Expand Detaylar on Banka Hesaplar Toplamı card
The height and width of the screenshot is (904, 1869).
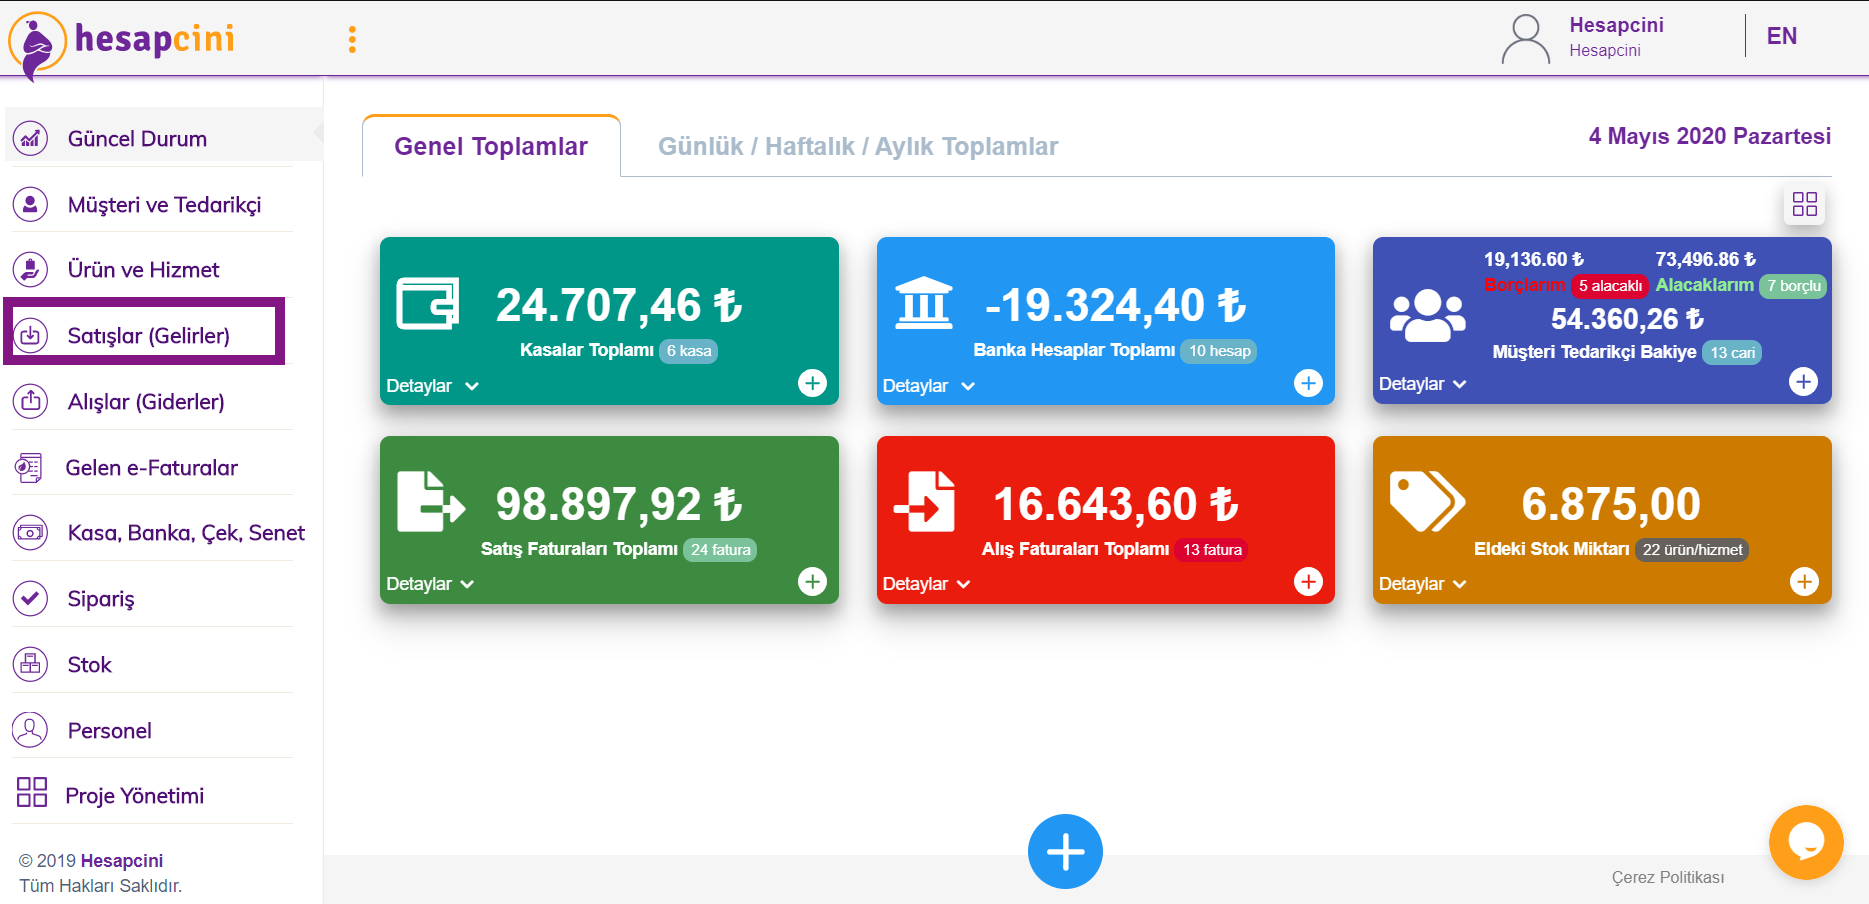pos(928,385)
